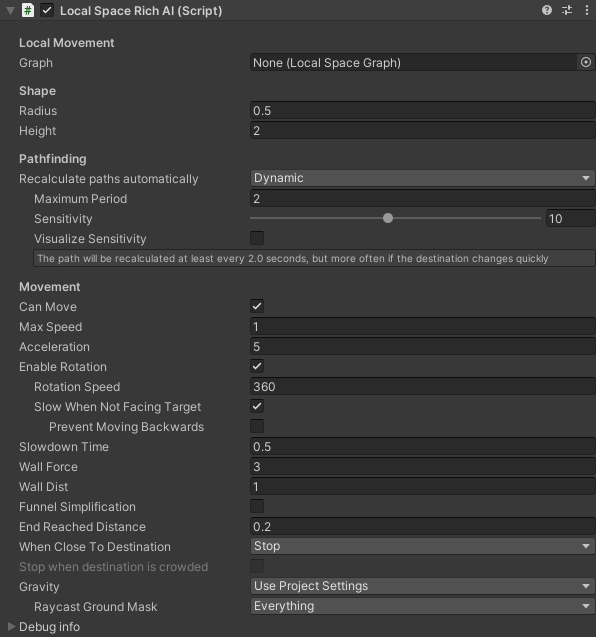Click the Max Speed input field
Image resolution: width=596 pixels, height=637 pixels.
coord(423,327)
